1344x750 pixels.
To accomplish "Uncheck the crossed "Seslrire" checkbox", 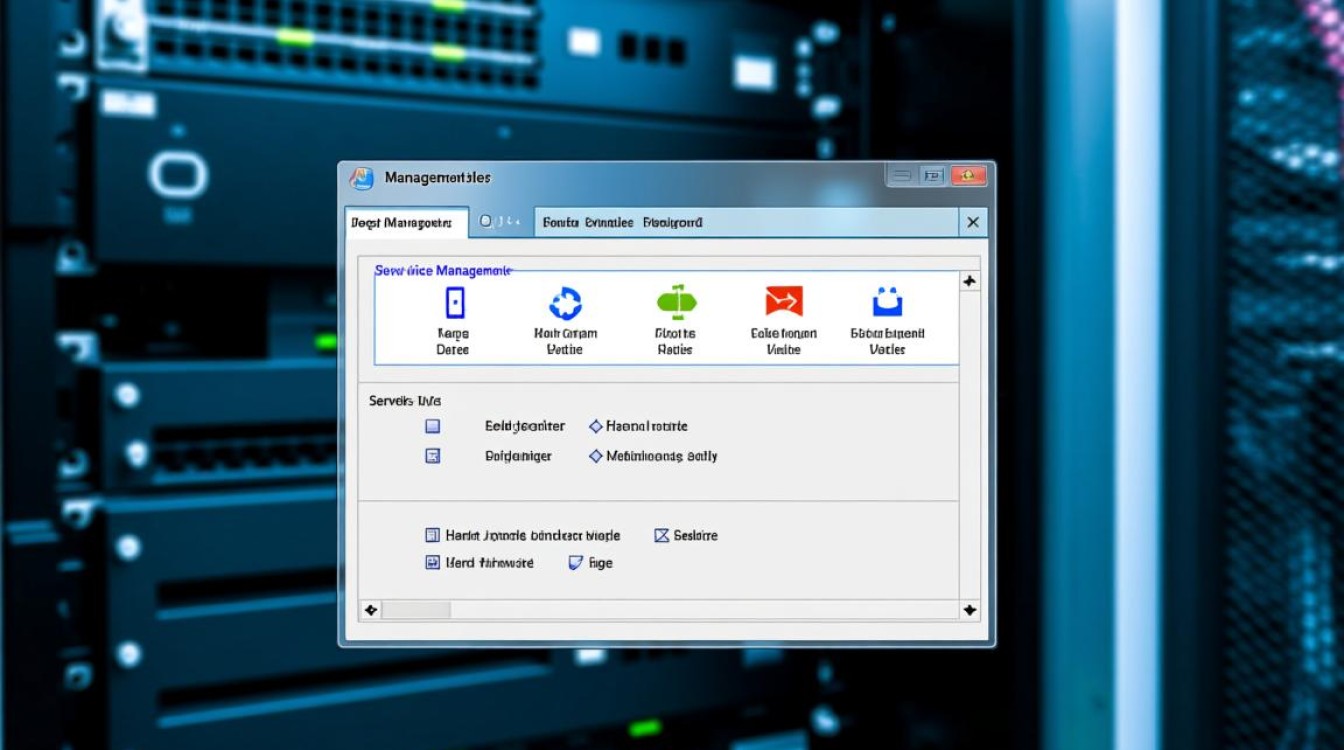I will [x=661, y=535].
